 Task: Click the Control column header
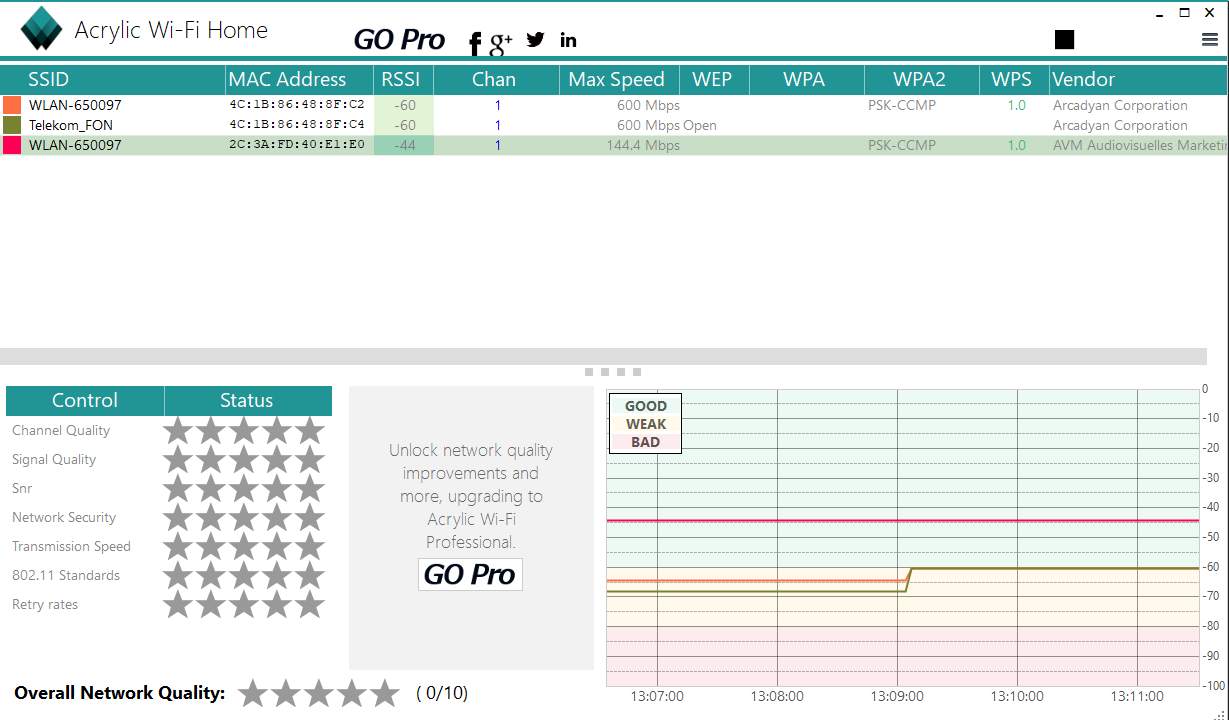tap(85, 401)
